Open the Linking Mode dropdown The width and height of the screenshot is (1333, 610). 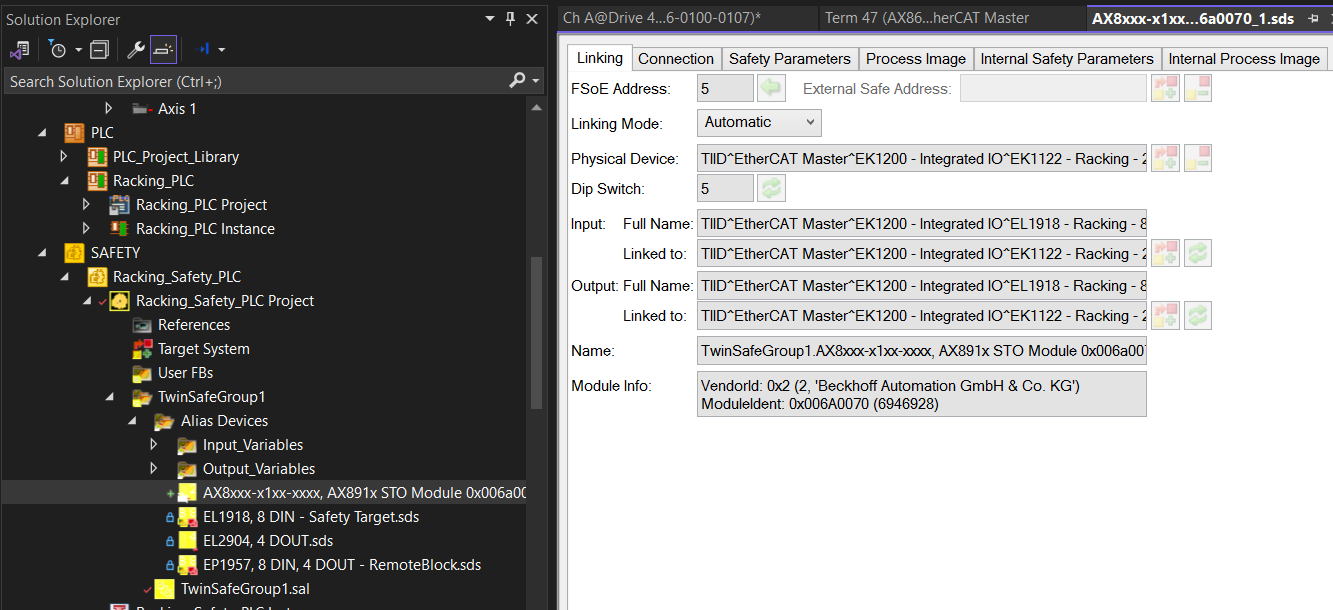click(x=759, y=122)
